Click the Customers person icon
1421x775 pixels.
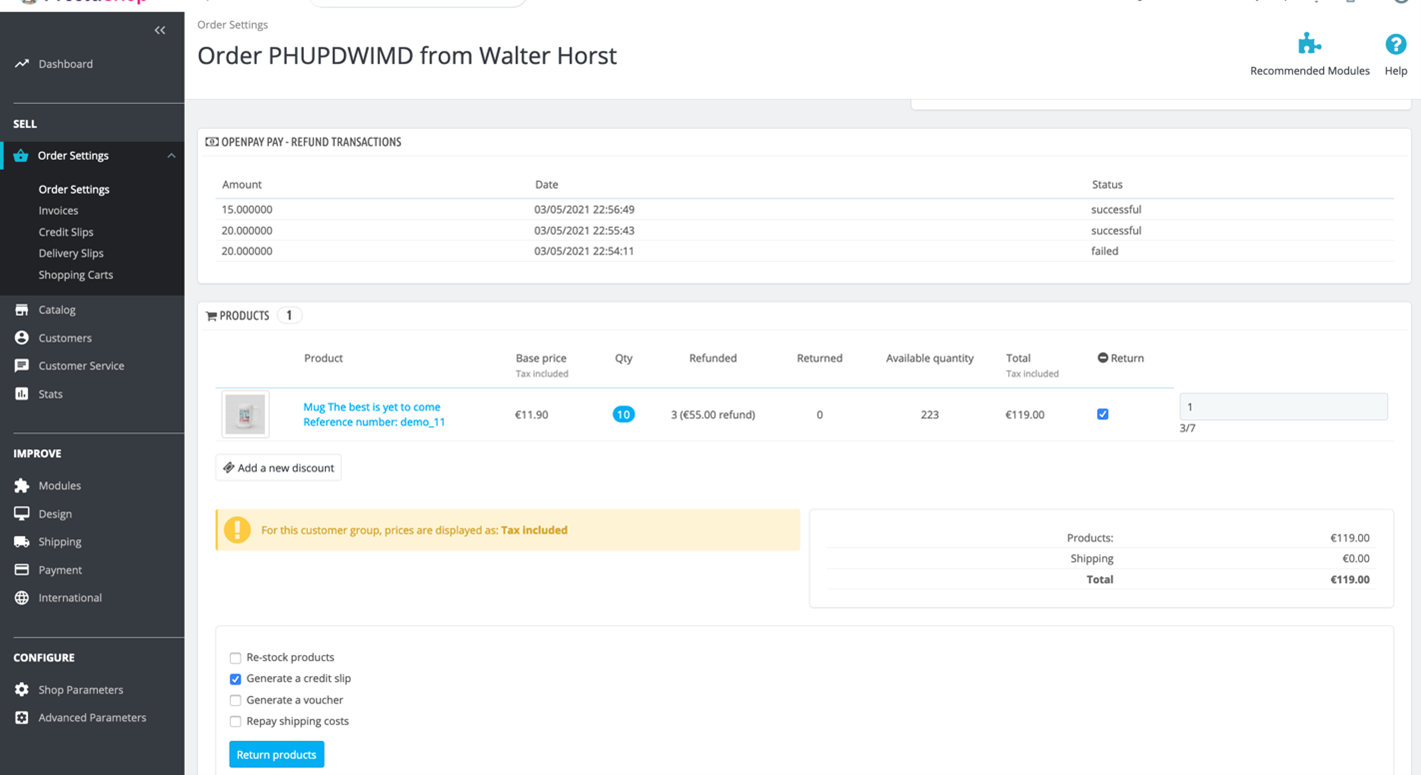22,338
